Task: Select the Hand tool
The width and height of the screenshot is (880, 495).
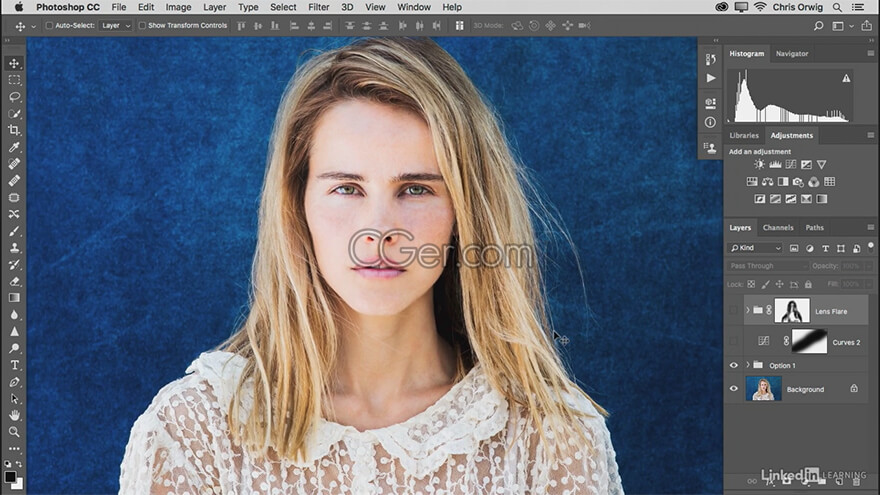Action: 14,415
